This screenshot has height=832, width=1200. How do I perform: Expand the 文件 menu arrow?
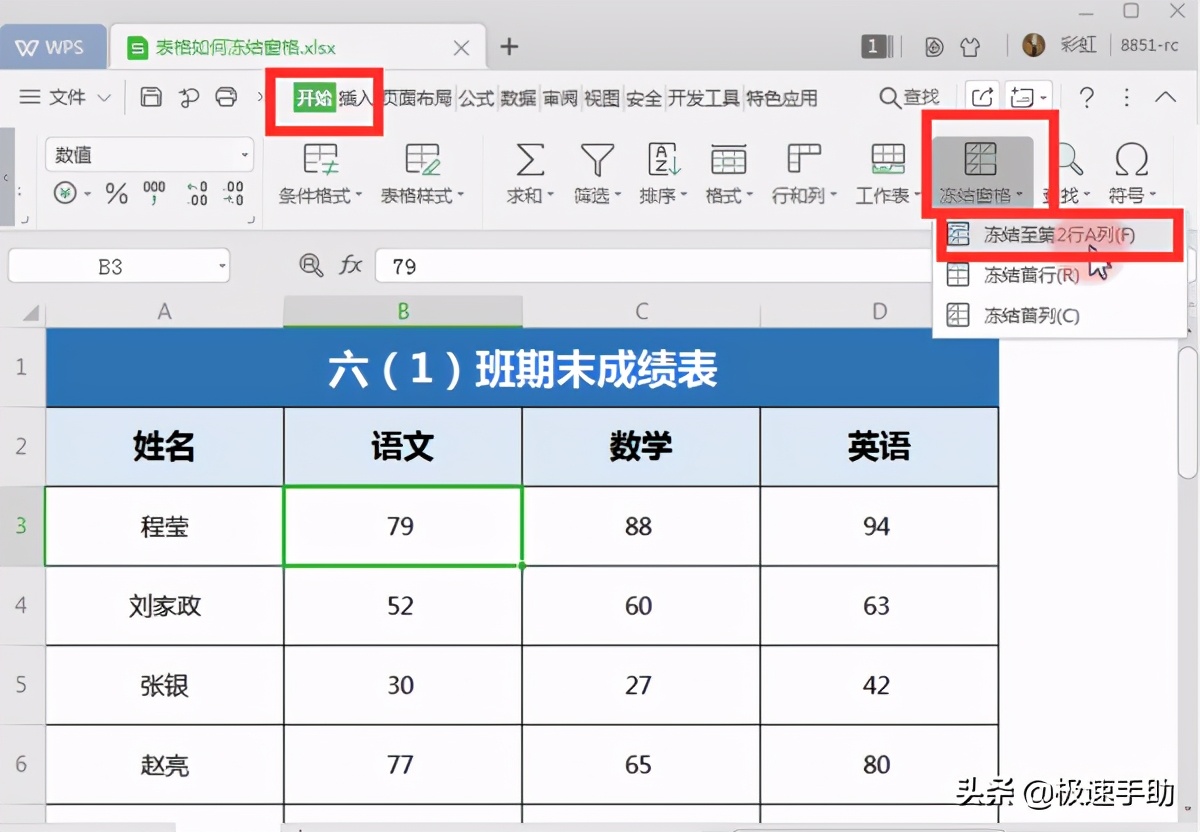104,98
